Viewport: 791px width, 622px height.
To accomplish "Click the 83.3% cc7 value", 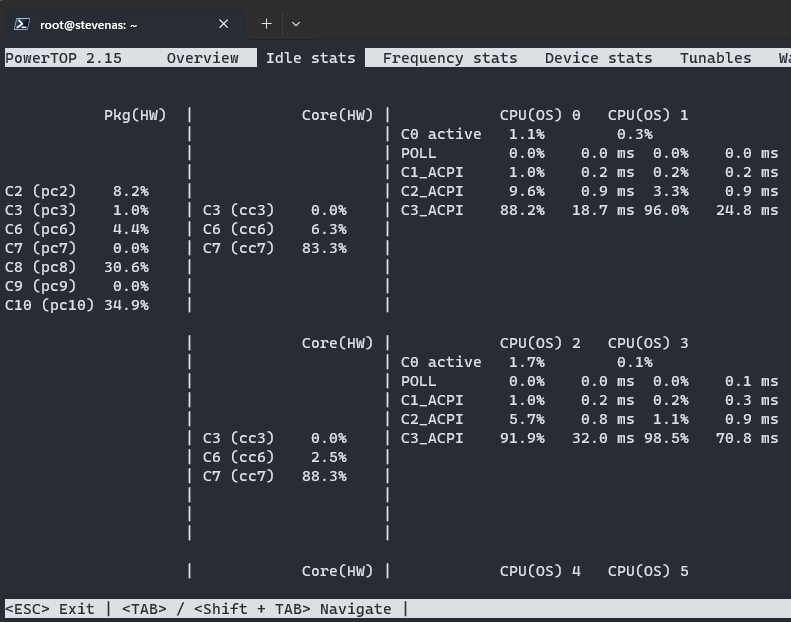I will tap(324, 248).
